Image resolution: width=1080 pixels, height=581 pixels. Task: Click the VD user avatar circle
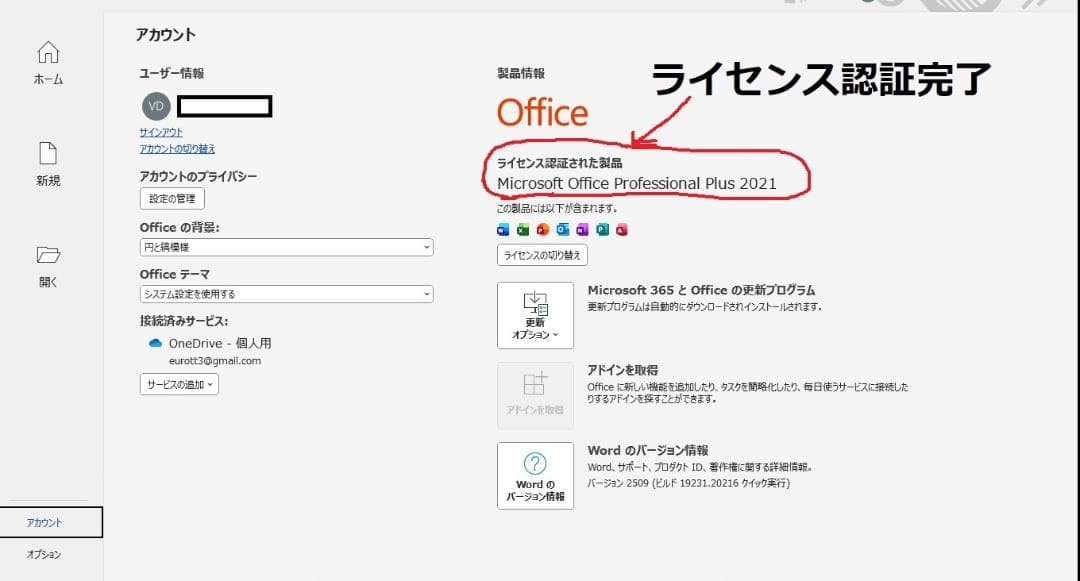[155, 106]
